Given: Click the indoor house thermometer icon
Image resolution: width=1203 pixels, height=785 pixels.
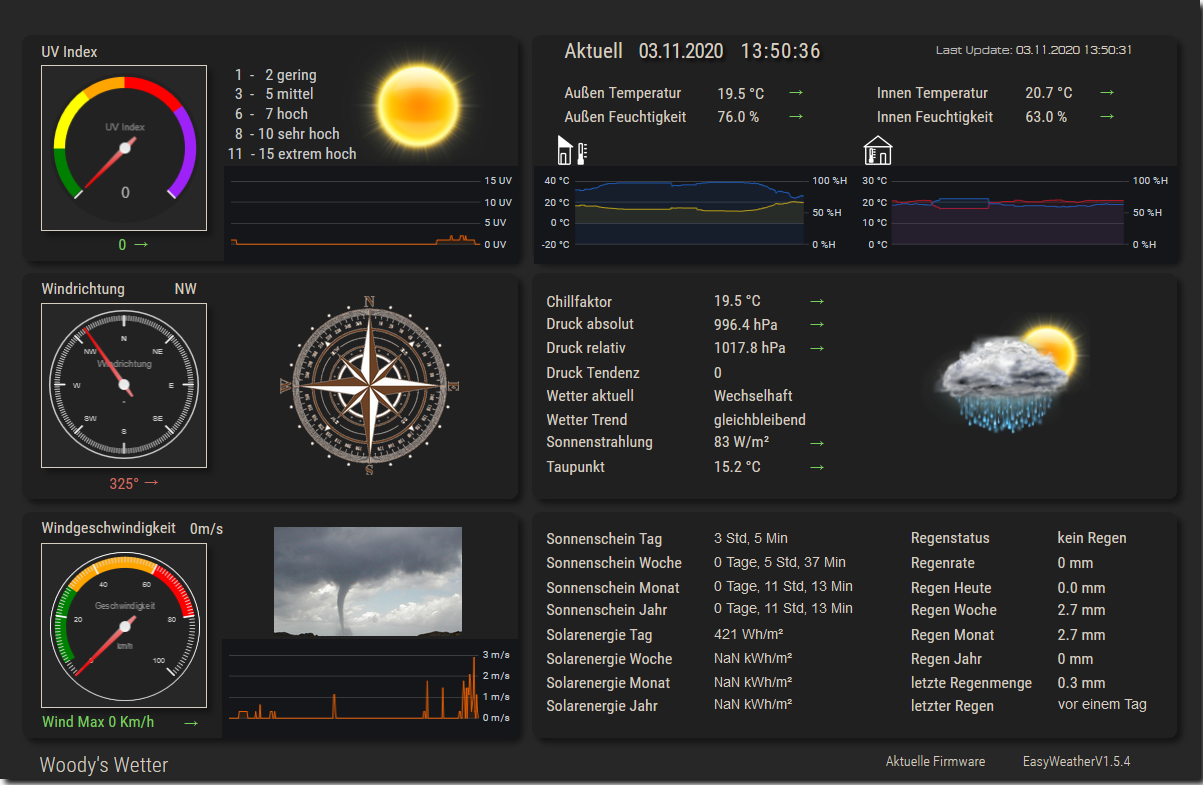Looking at the screenshot, I should pos(877,151).
